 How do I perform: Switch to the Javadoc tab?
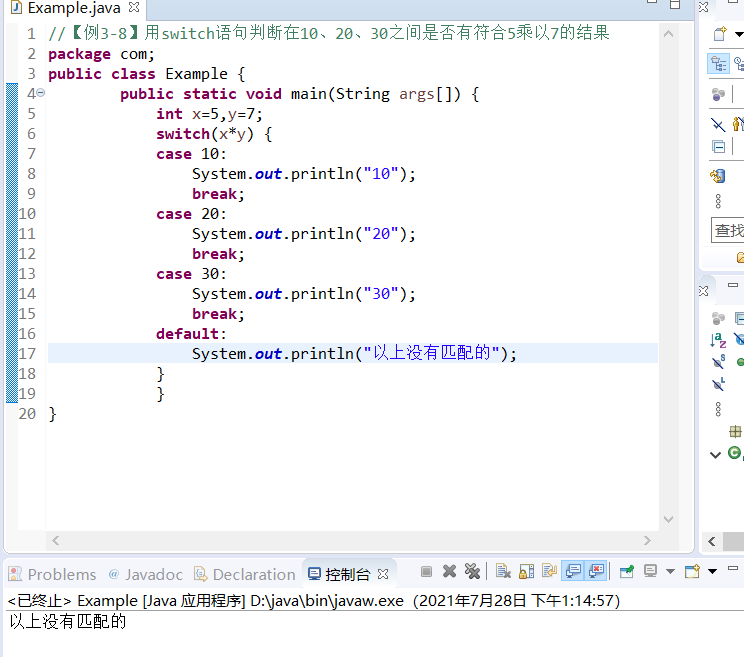pos(145,574)
